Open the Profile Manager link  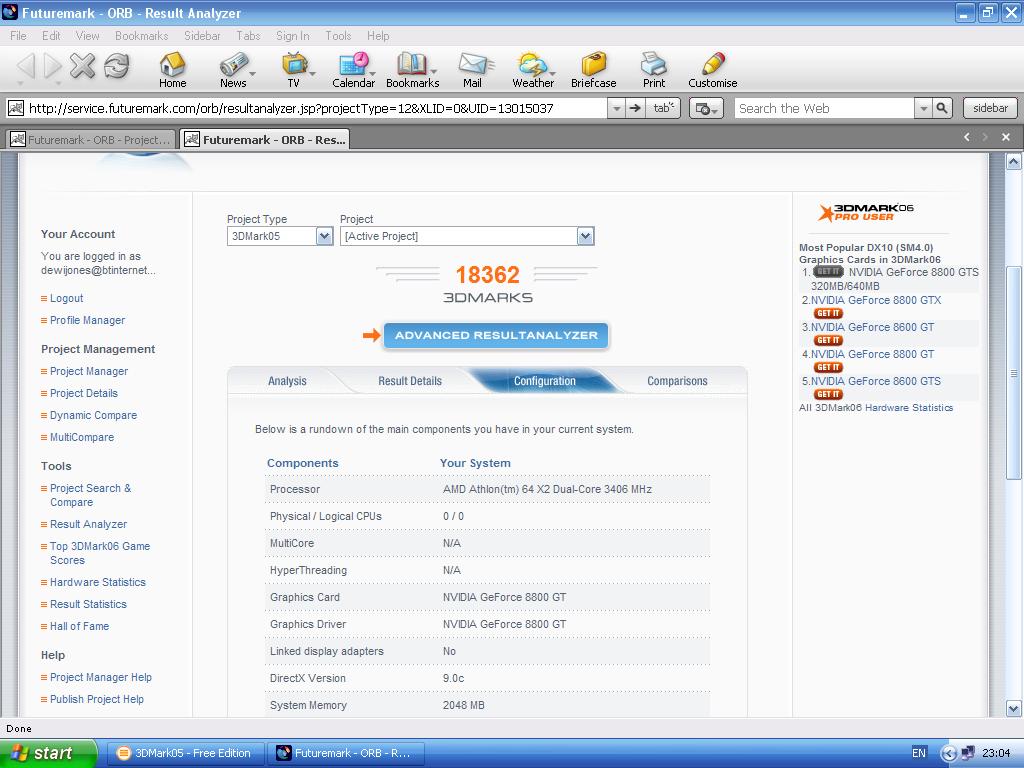[88, 320]
